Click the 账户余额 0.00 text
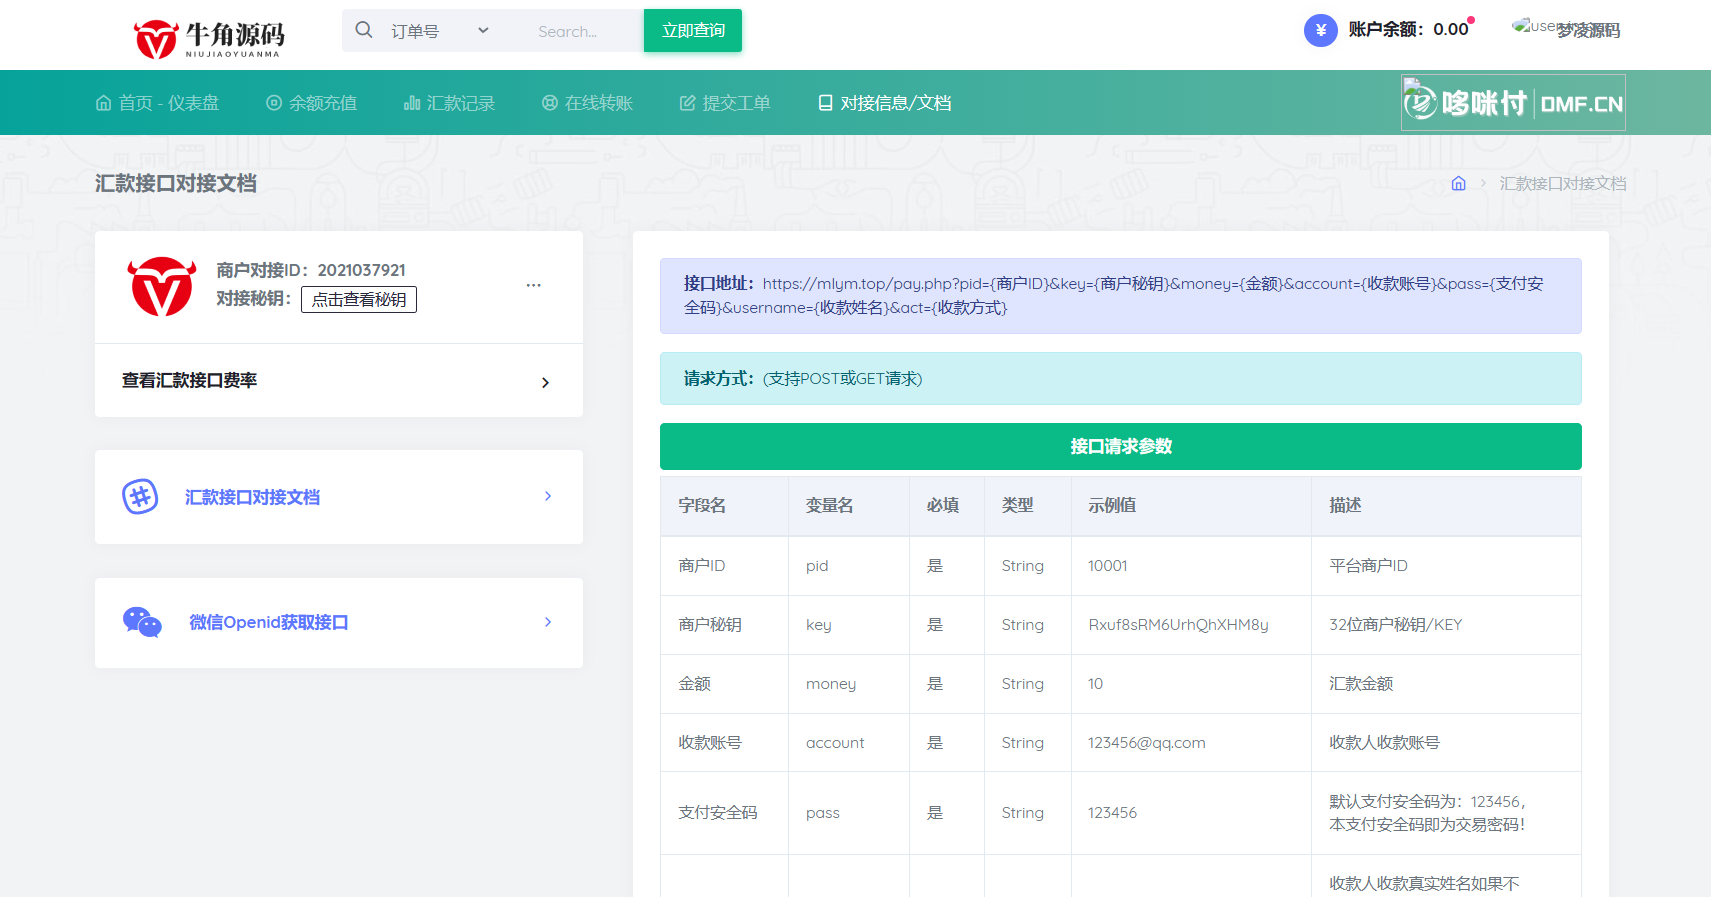This screenshot has width=1711, height=897. coord(1408,29)
